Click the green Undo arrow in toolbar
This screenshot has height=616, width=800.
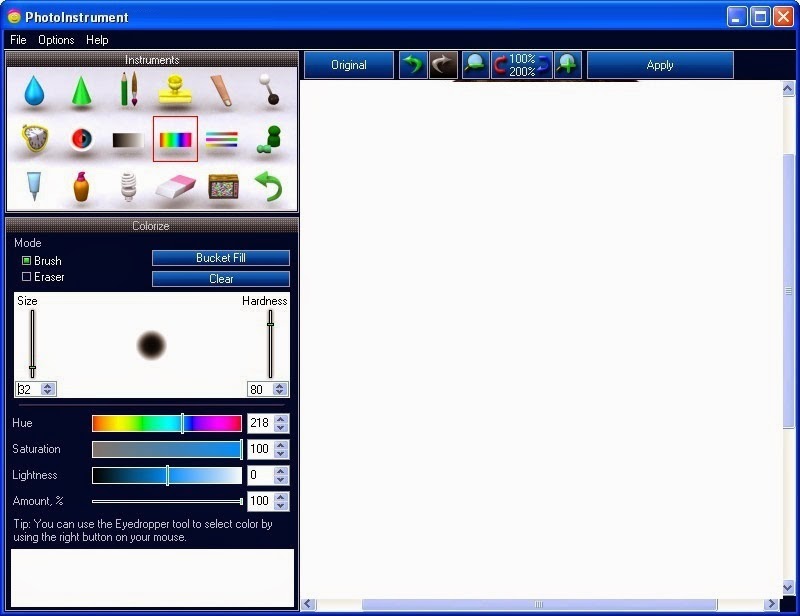[413, 65]
